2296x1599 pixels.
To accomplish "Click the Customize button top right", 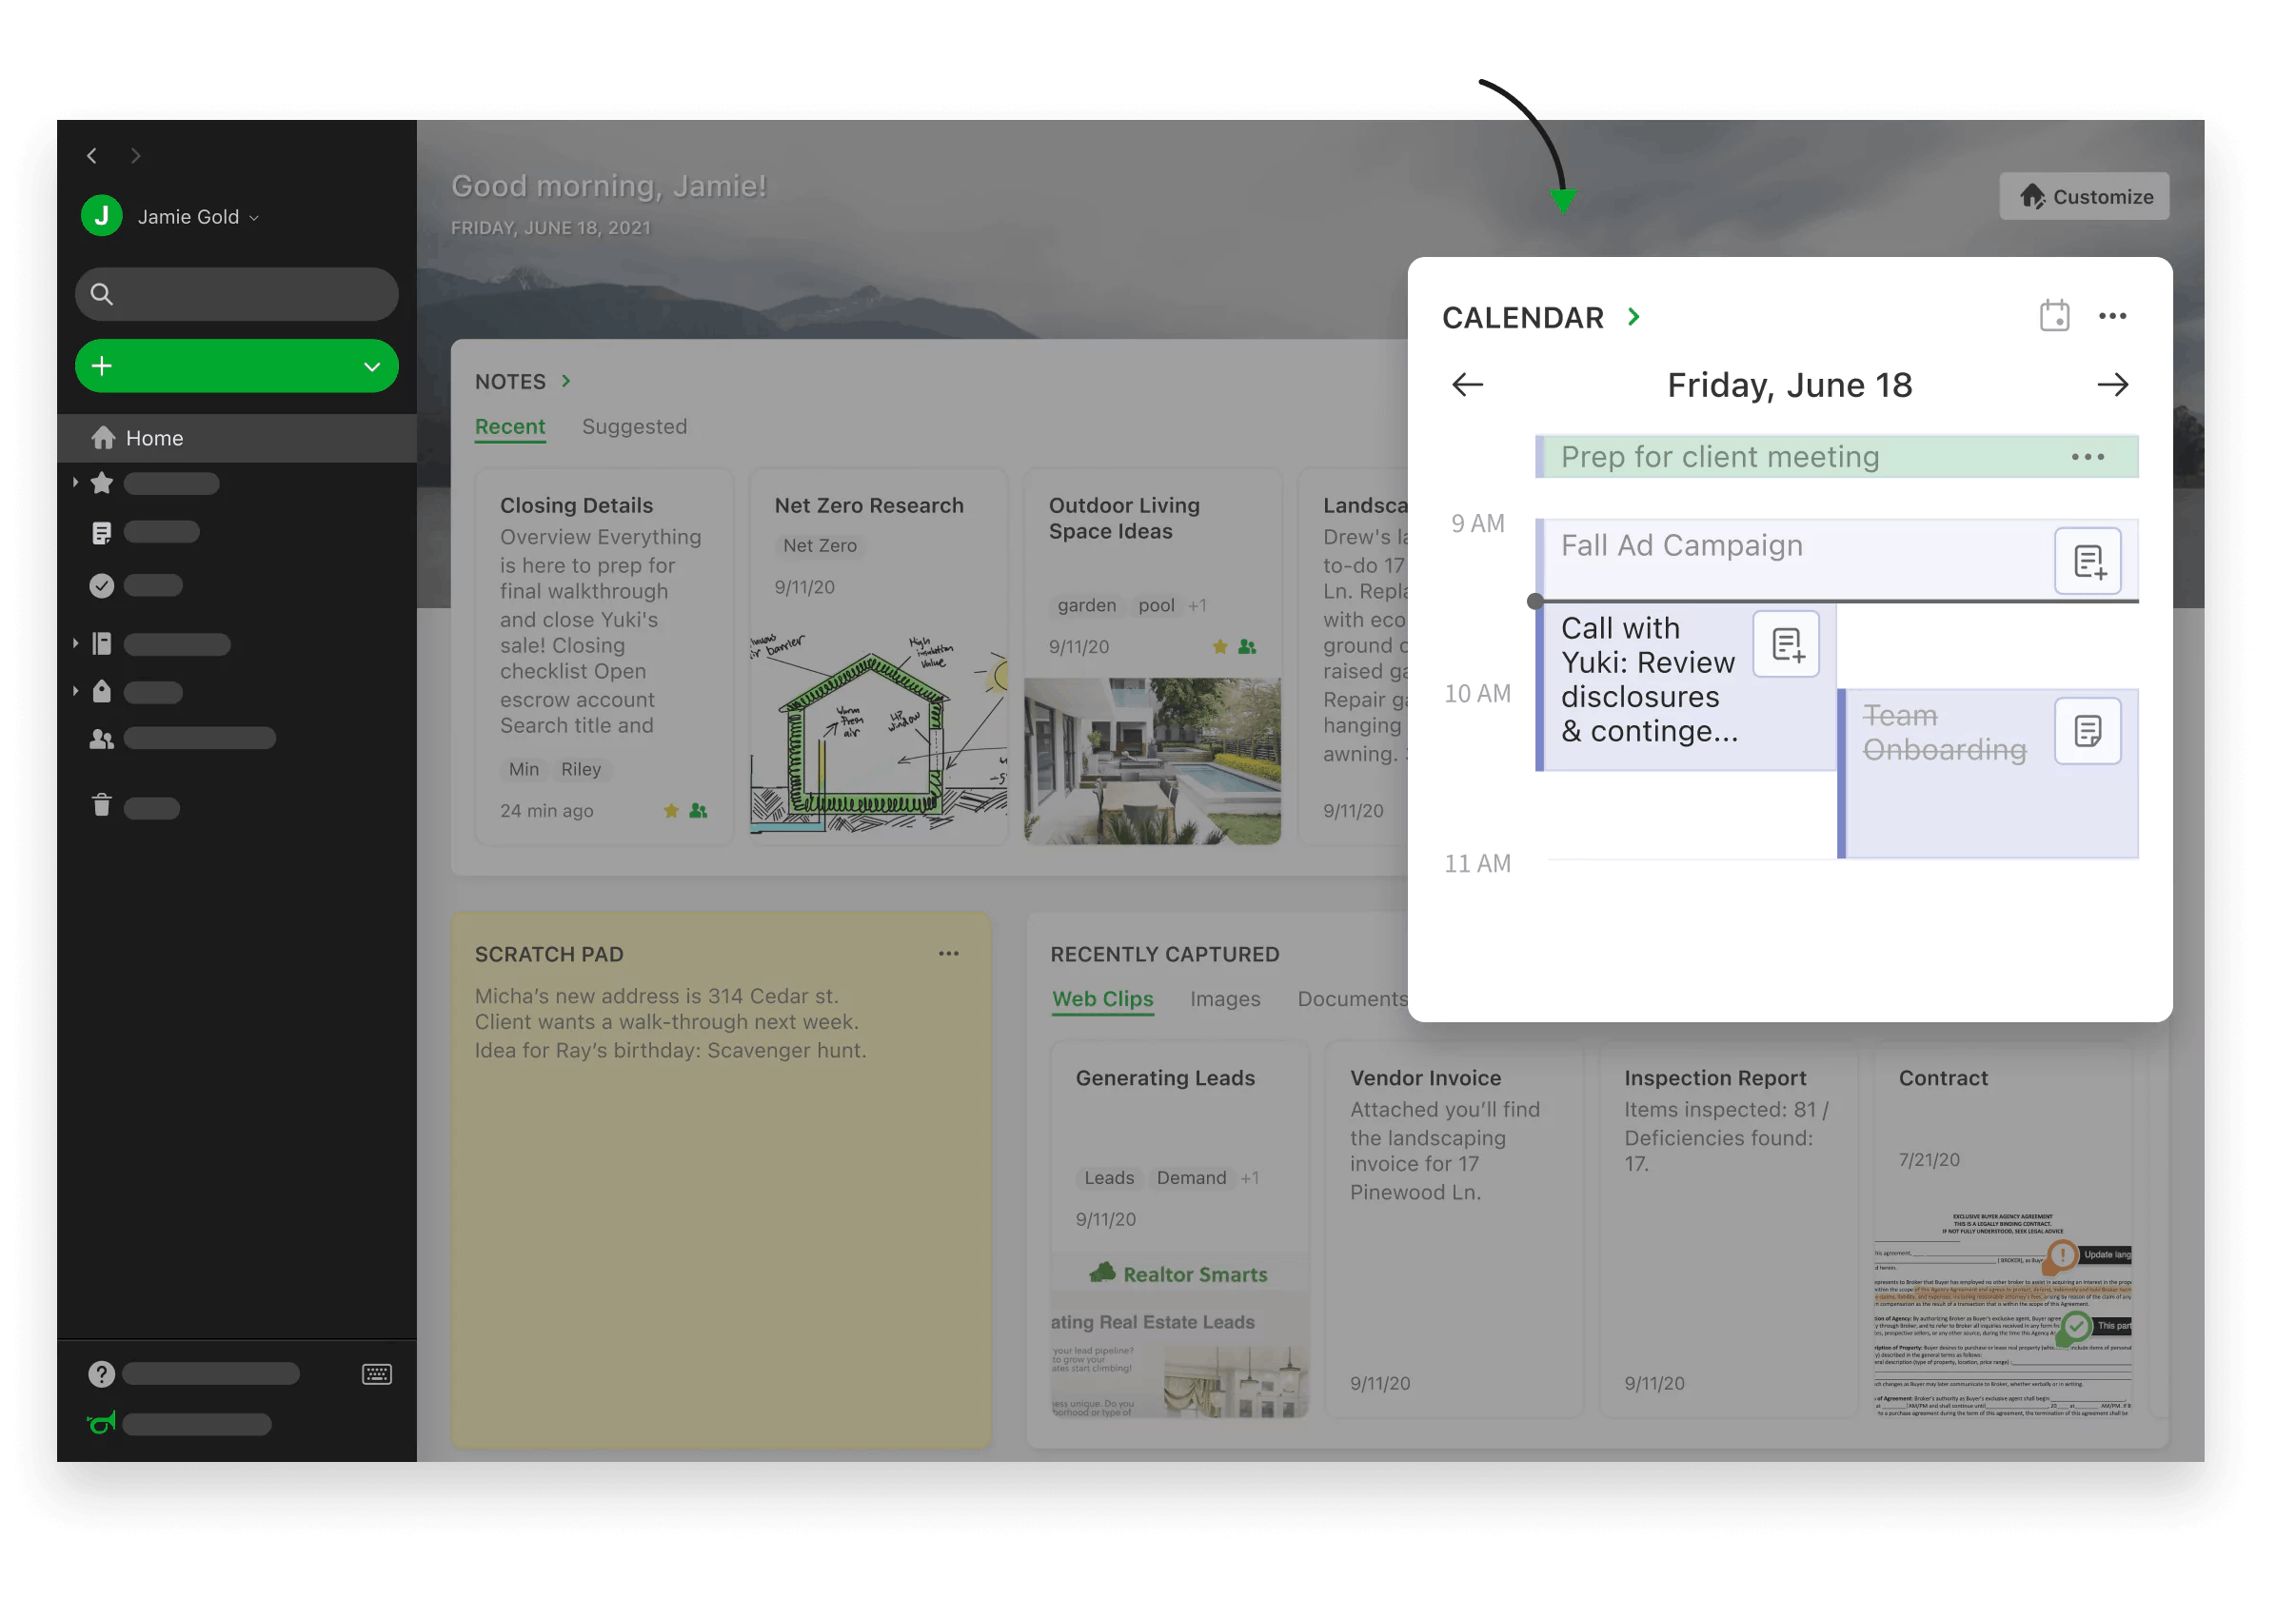I will (x=2084, y=196).
